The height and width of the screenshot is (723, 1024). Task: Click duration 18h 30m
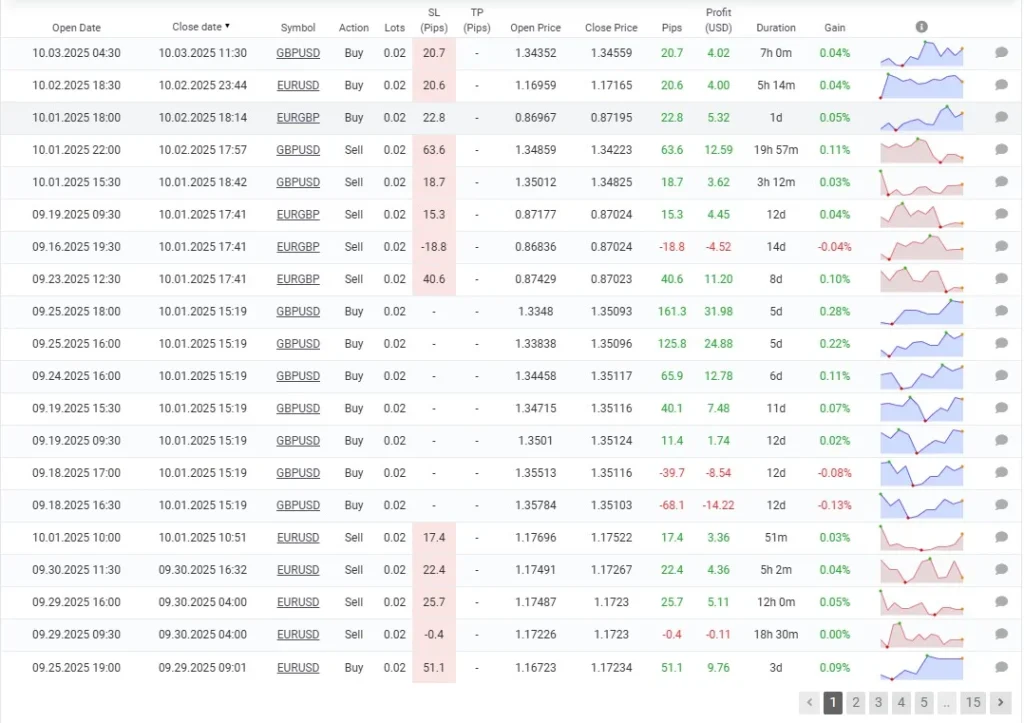tap(776, 635)
